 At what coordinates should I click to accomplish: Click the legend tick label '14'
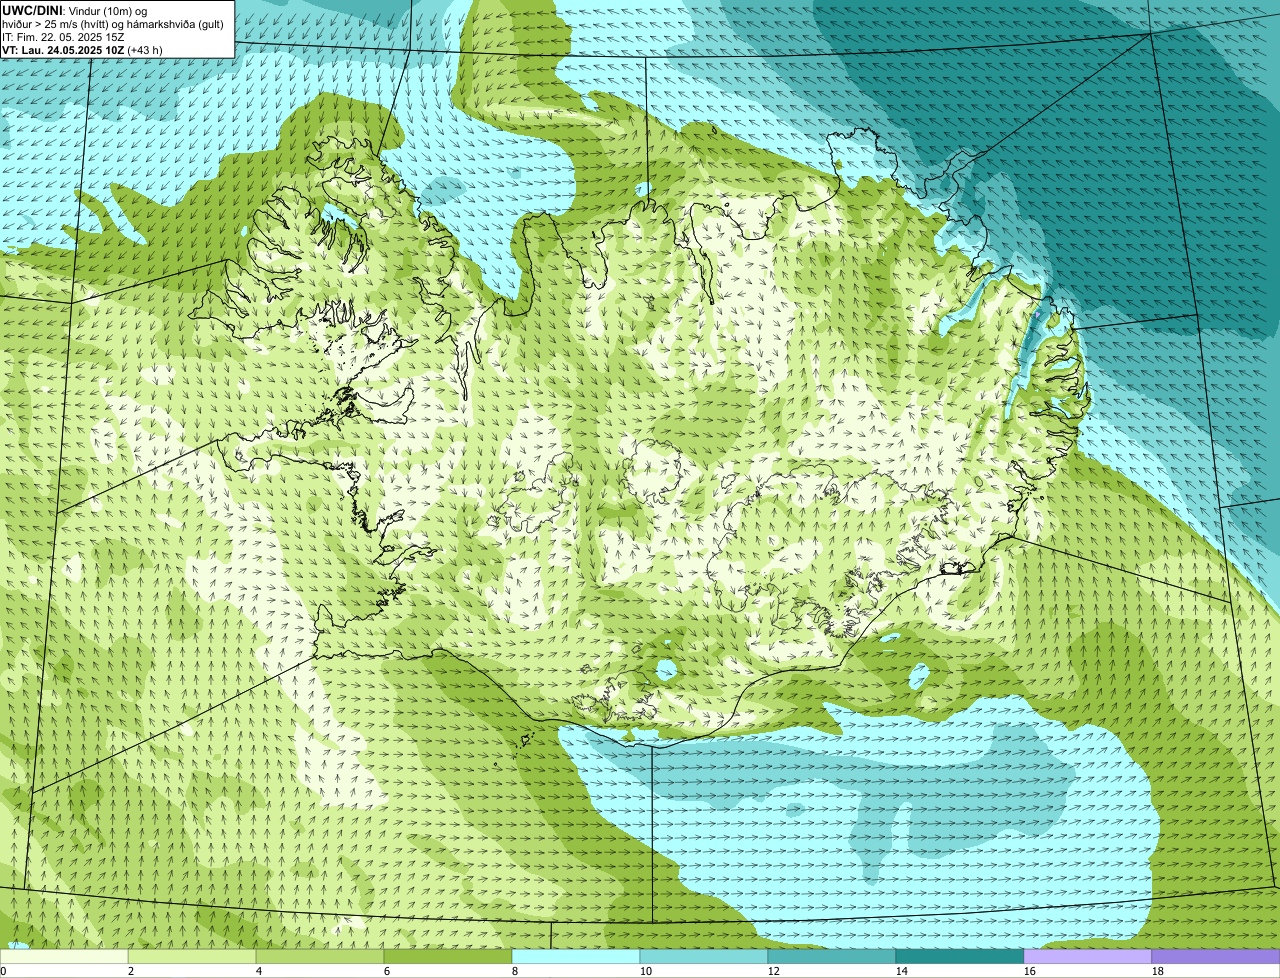[902, 971]
